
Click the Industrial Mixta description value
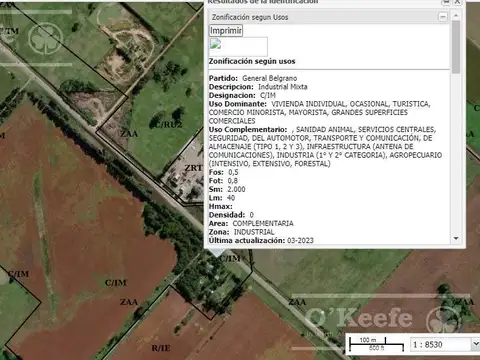[283, 87]
